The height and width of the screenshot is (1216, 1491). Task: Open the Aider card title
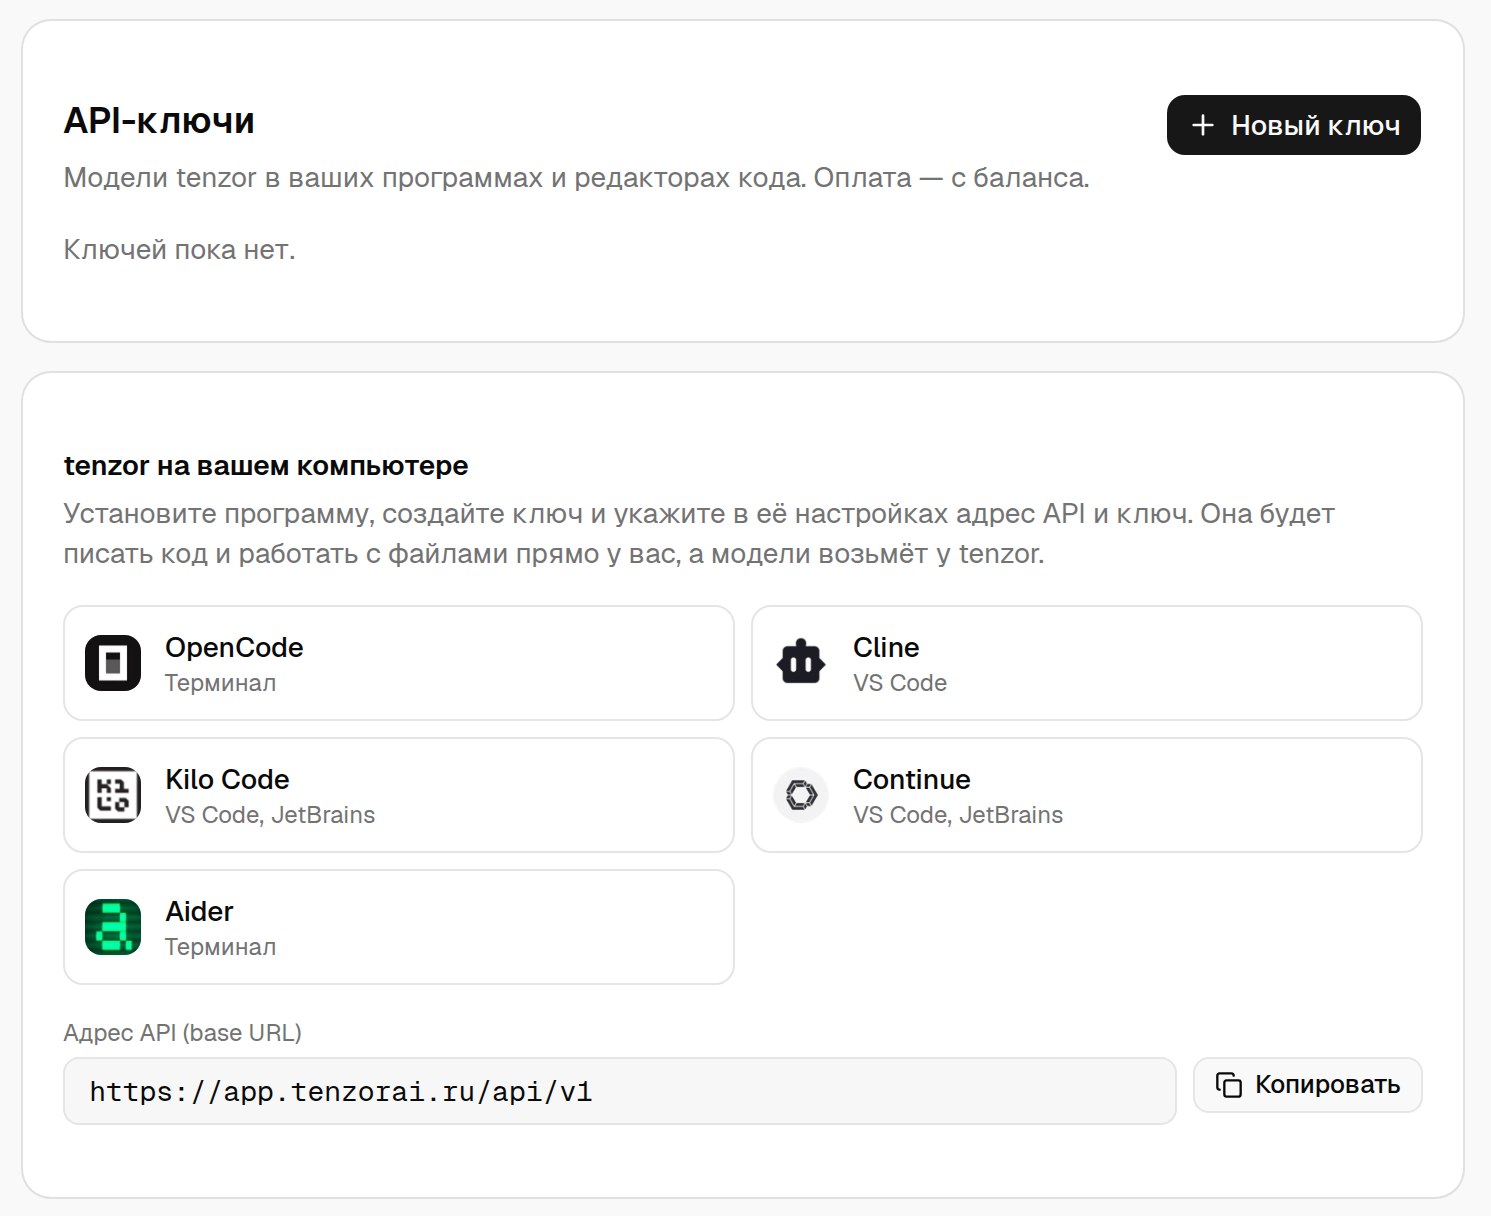pos(199,911)
